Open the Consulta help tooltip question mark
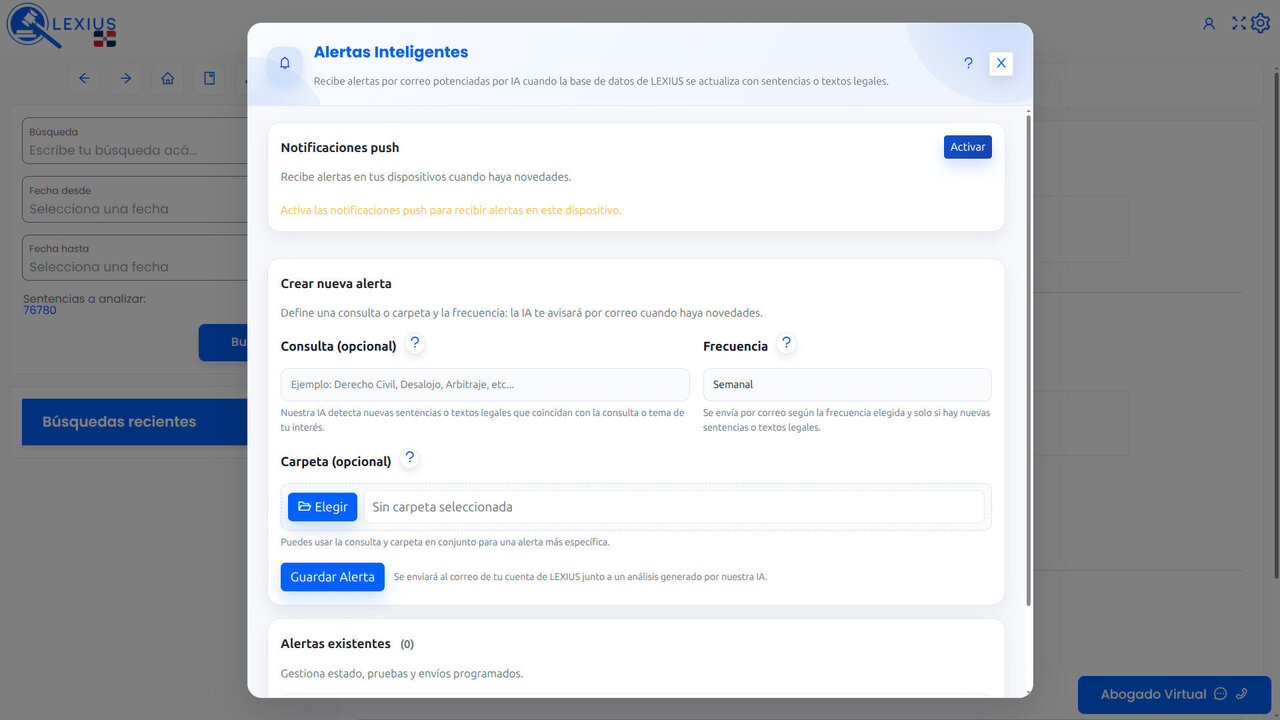The image size is (1280, 720). (415, 342)
